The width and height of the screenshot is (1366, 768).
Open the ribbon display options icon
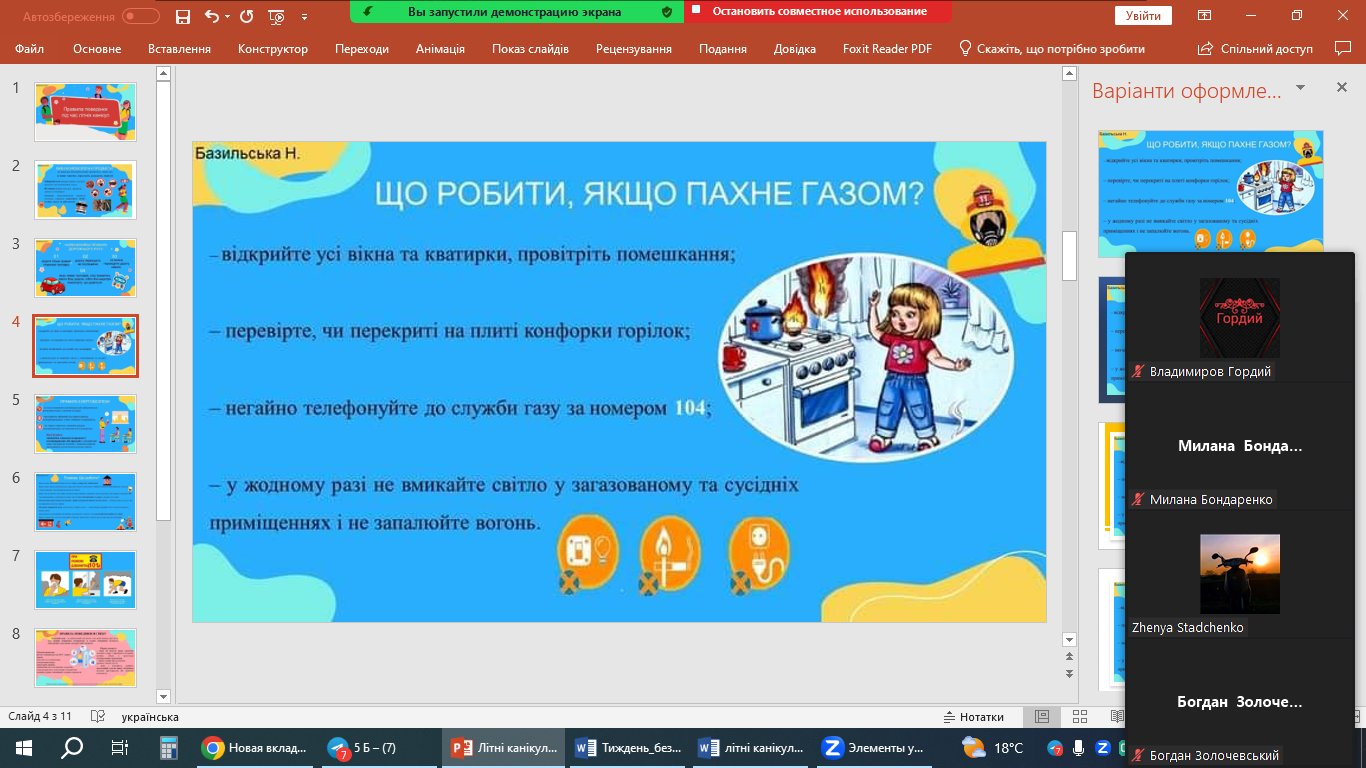(1205, 16)
